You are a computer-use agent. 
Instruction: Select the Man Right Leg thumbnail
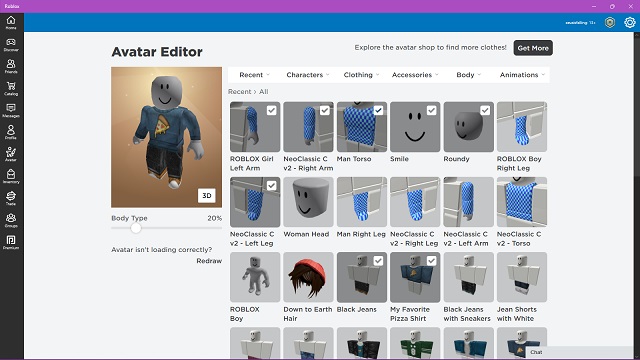click(x=362, y=202)
